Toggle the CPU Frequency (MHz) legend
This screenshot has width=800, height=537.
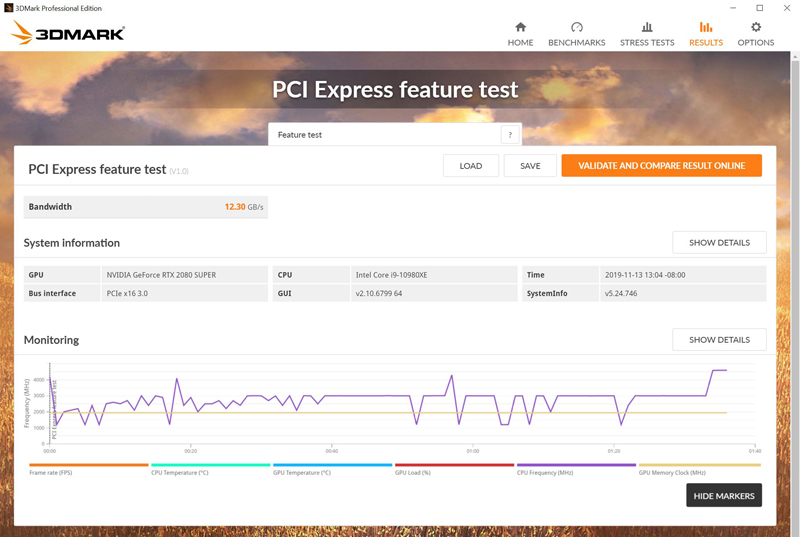pos(576,469)
